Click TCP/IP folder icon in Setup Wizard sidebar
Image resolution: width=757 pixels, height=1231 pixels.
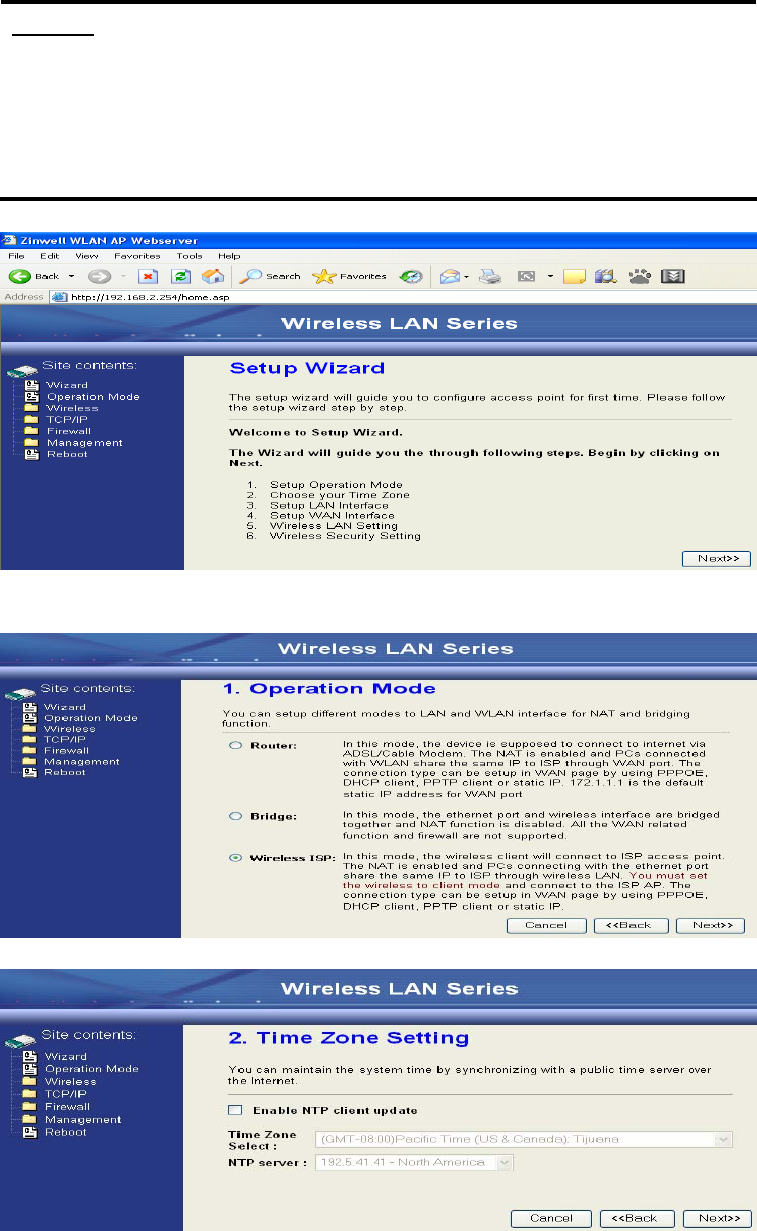[32, 420]
